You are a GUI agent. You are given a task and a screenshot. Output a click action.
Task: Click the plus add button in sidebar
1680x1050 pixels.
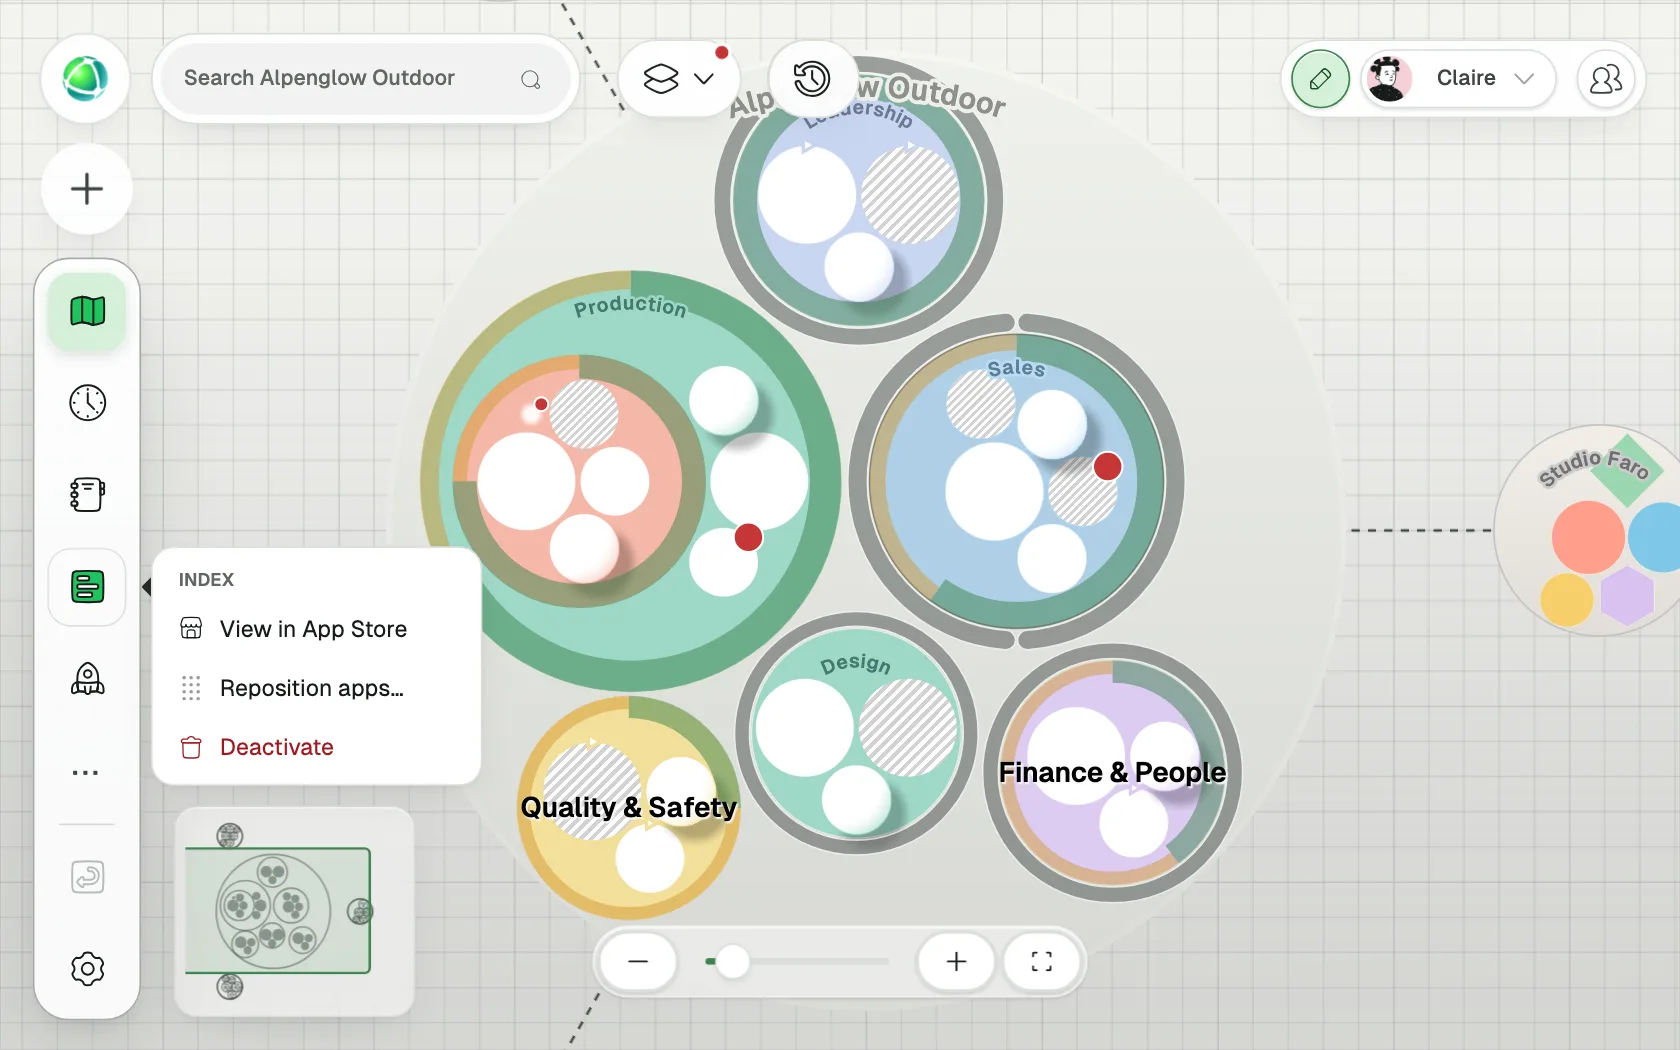87,189
